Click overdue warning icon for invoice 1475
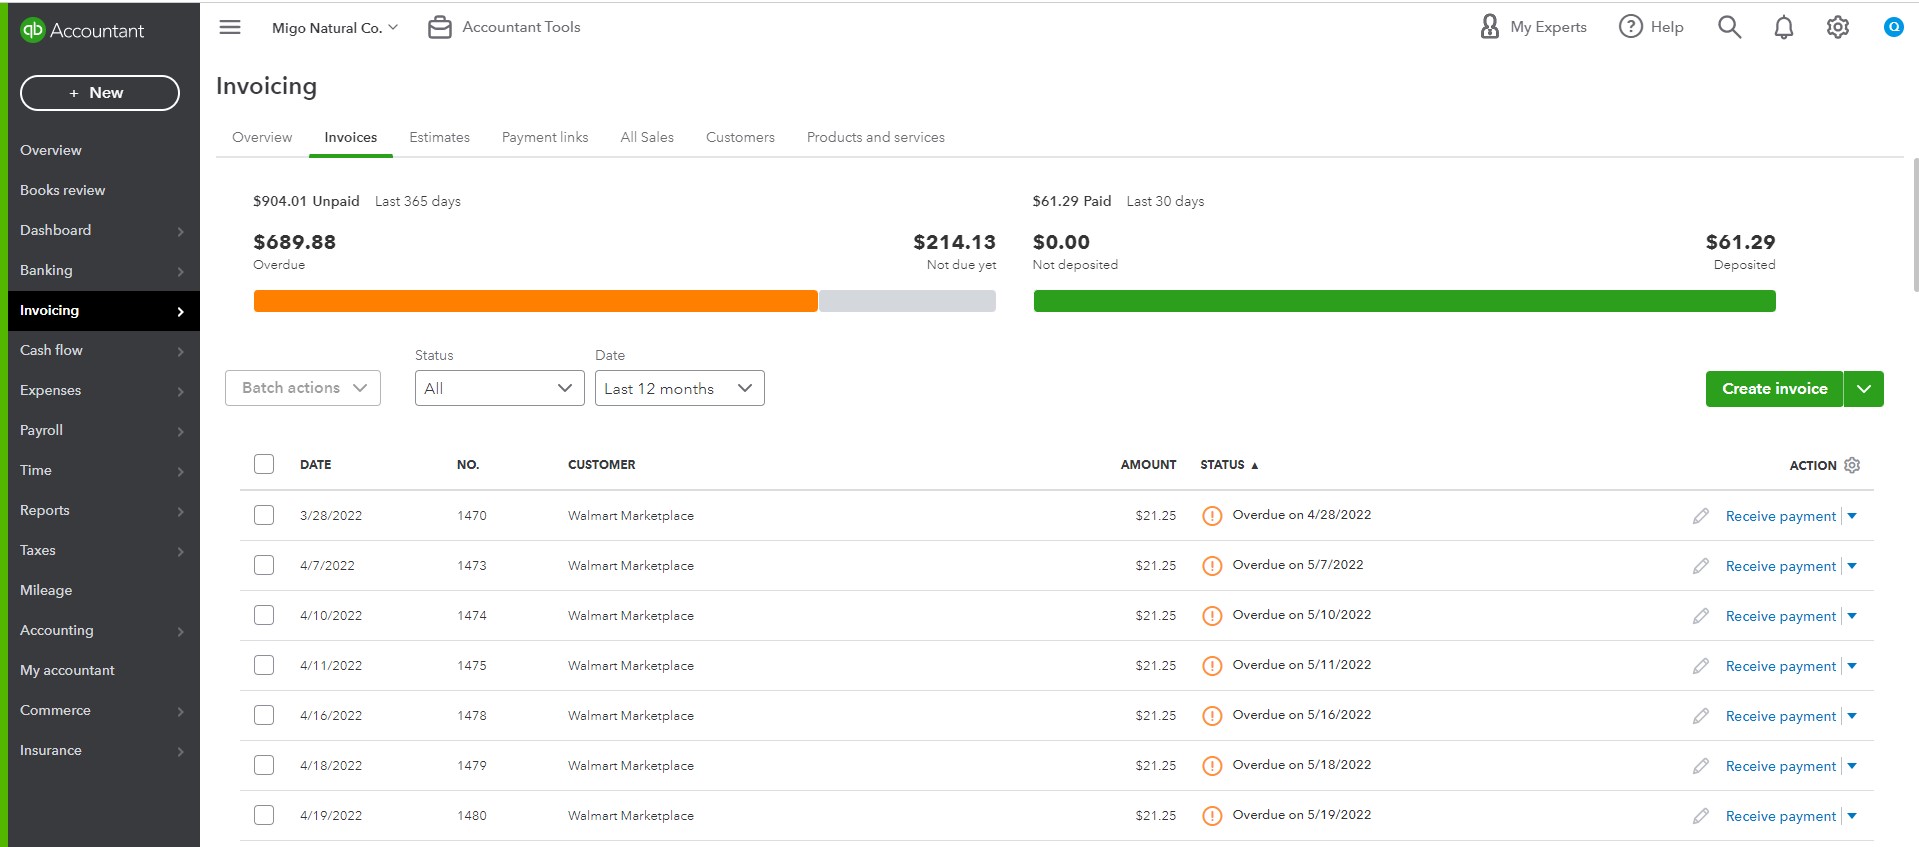1919x847 pixels. tap(1211, 666)
